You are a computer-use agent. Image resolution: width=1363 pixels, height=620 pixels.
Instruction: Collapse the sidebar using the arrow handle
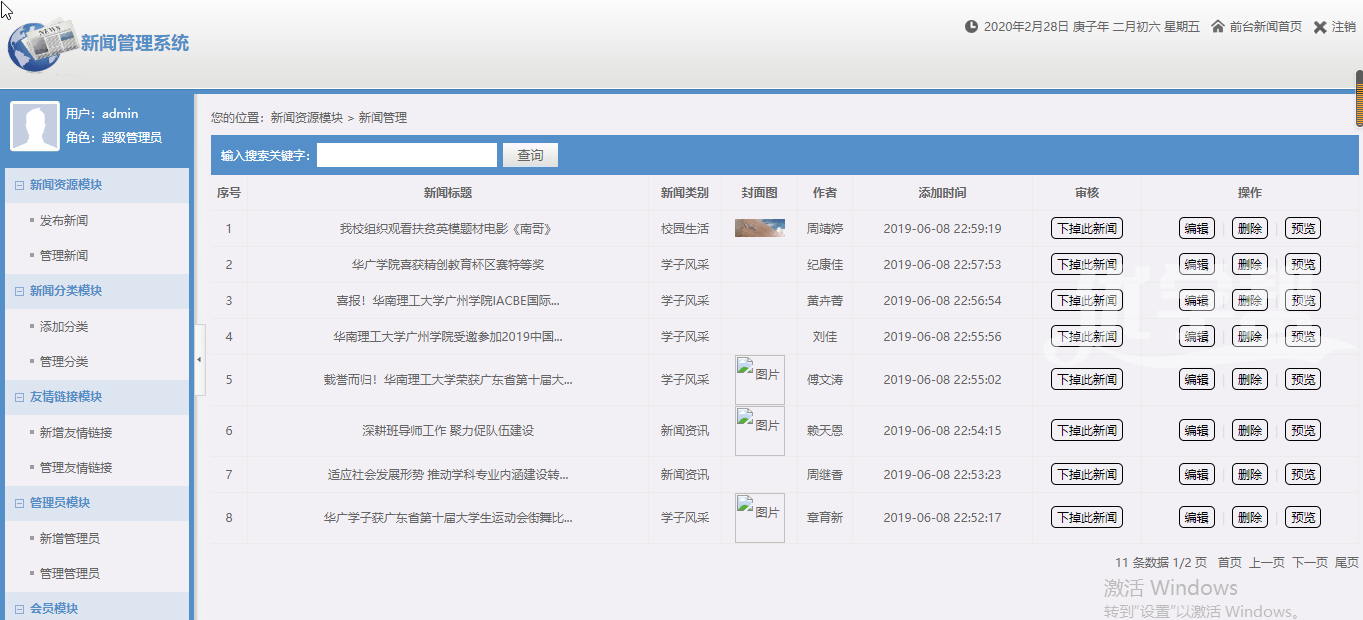(199, 359)
